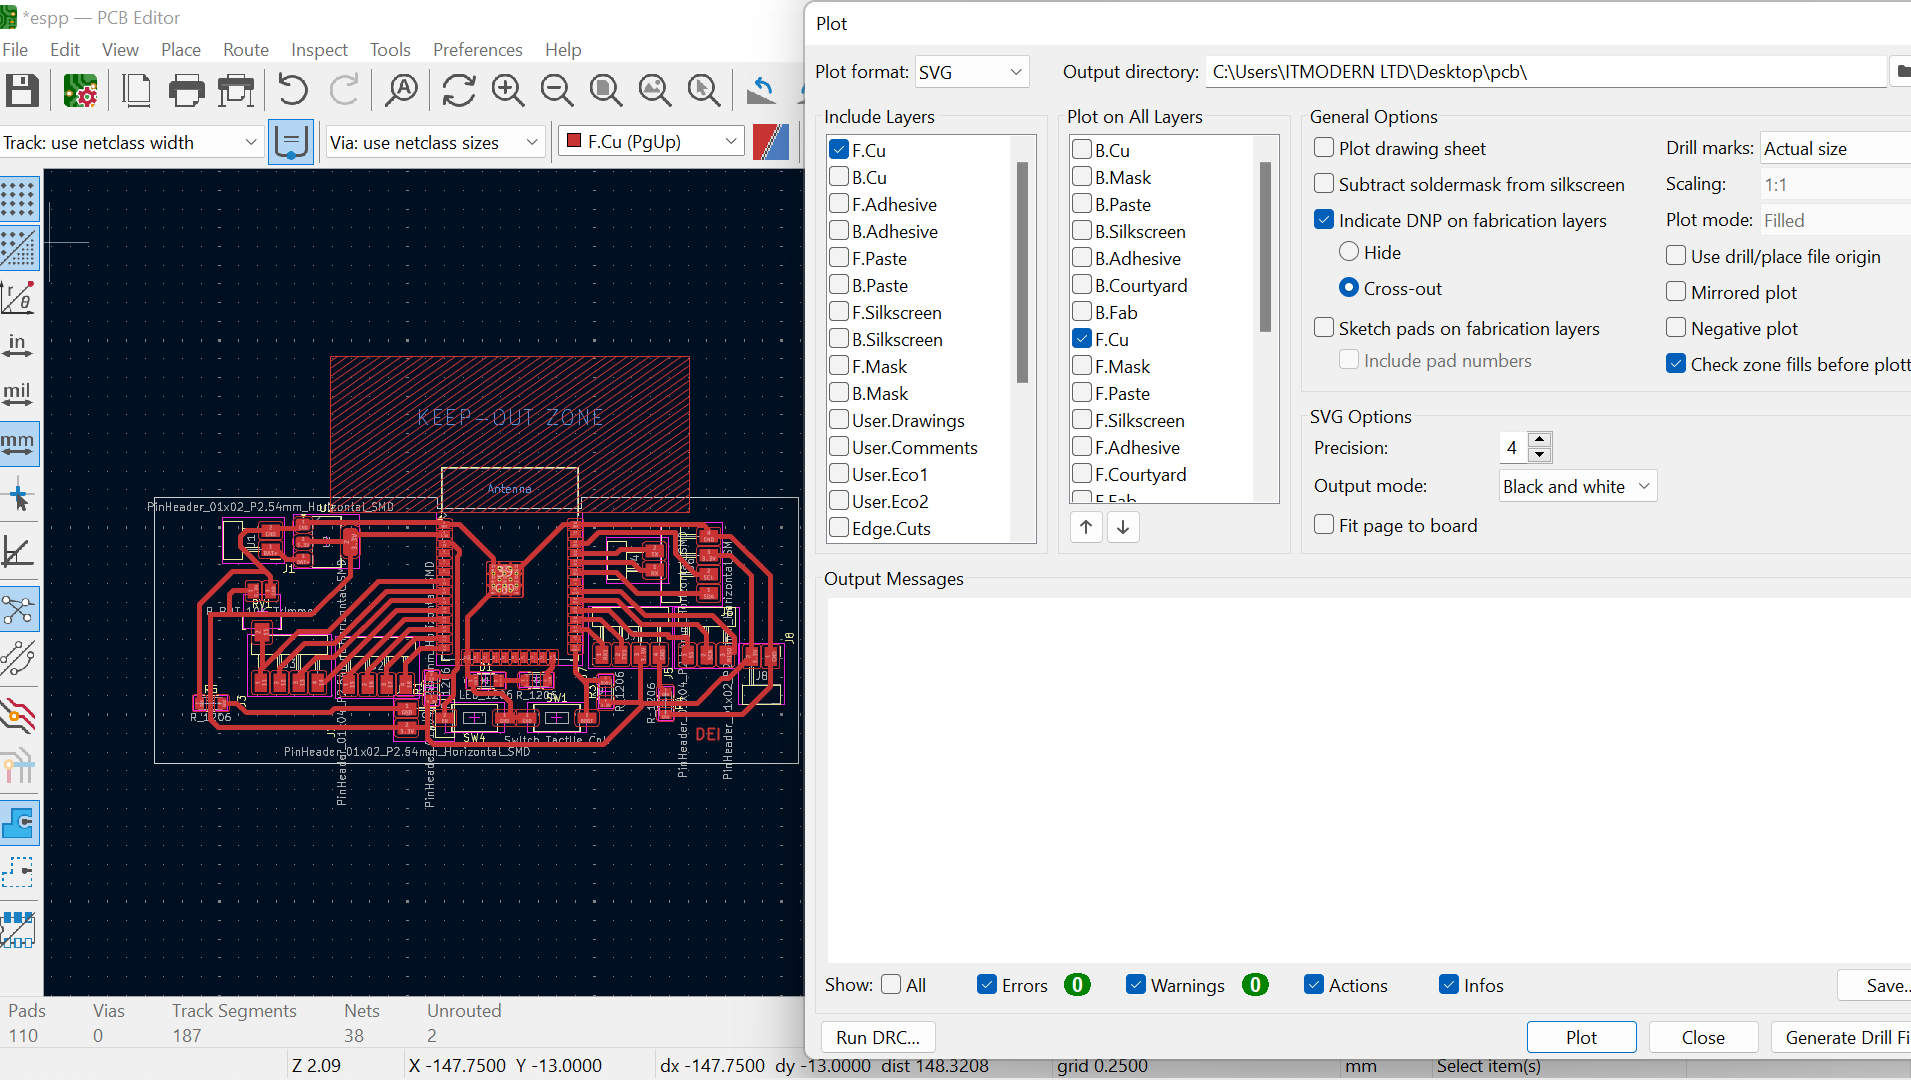Increase SVG precision stepper up

tap(1540, 440)
